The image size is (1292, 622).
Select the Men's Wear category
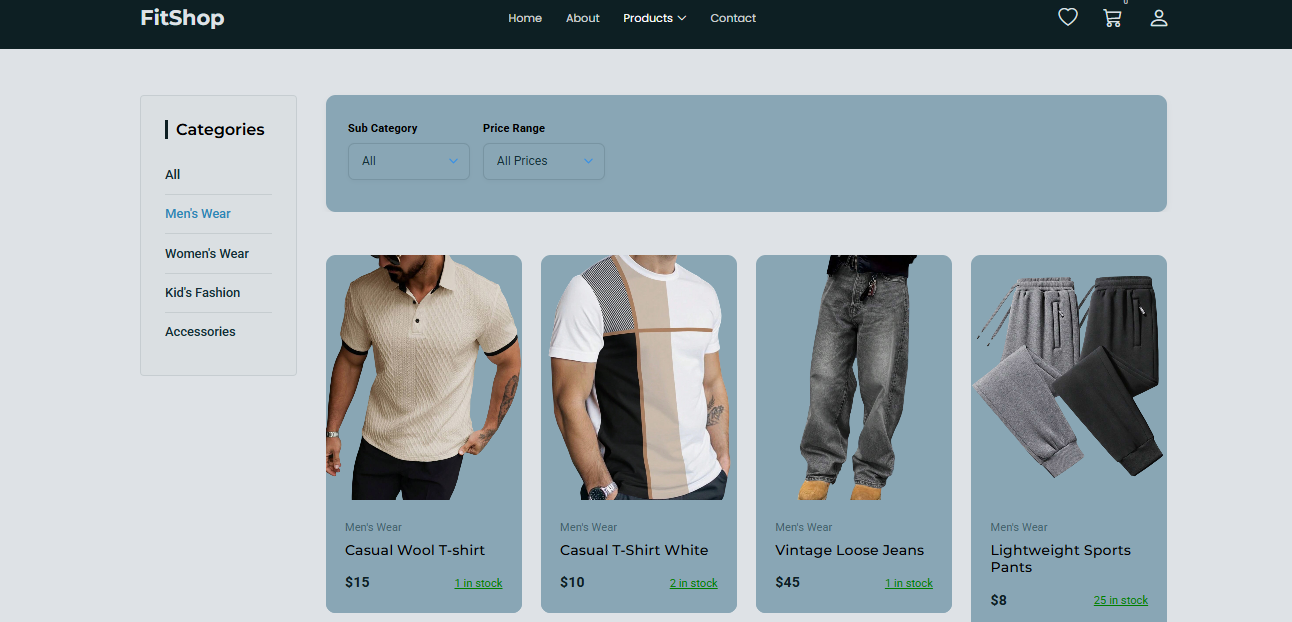(198, 214)
